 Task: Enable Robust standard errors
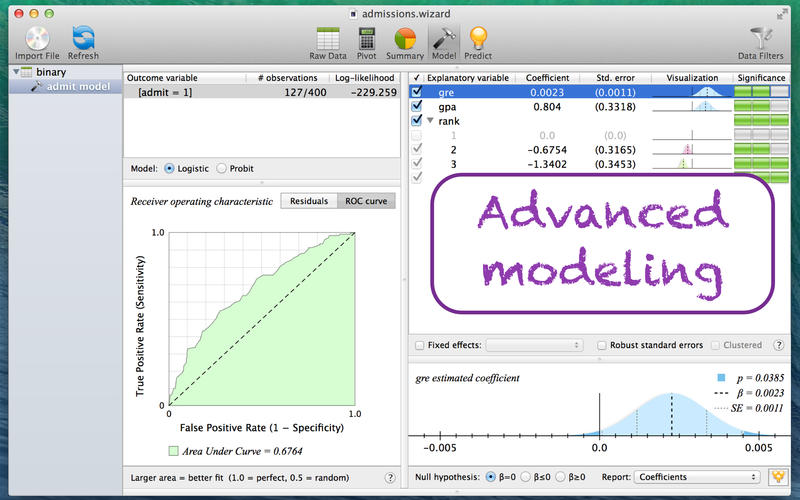point(602,345)
